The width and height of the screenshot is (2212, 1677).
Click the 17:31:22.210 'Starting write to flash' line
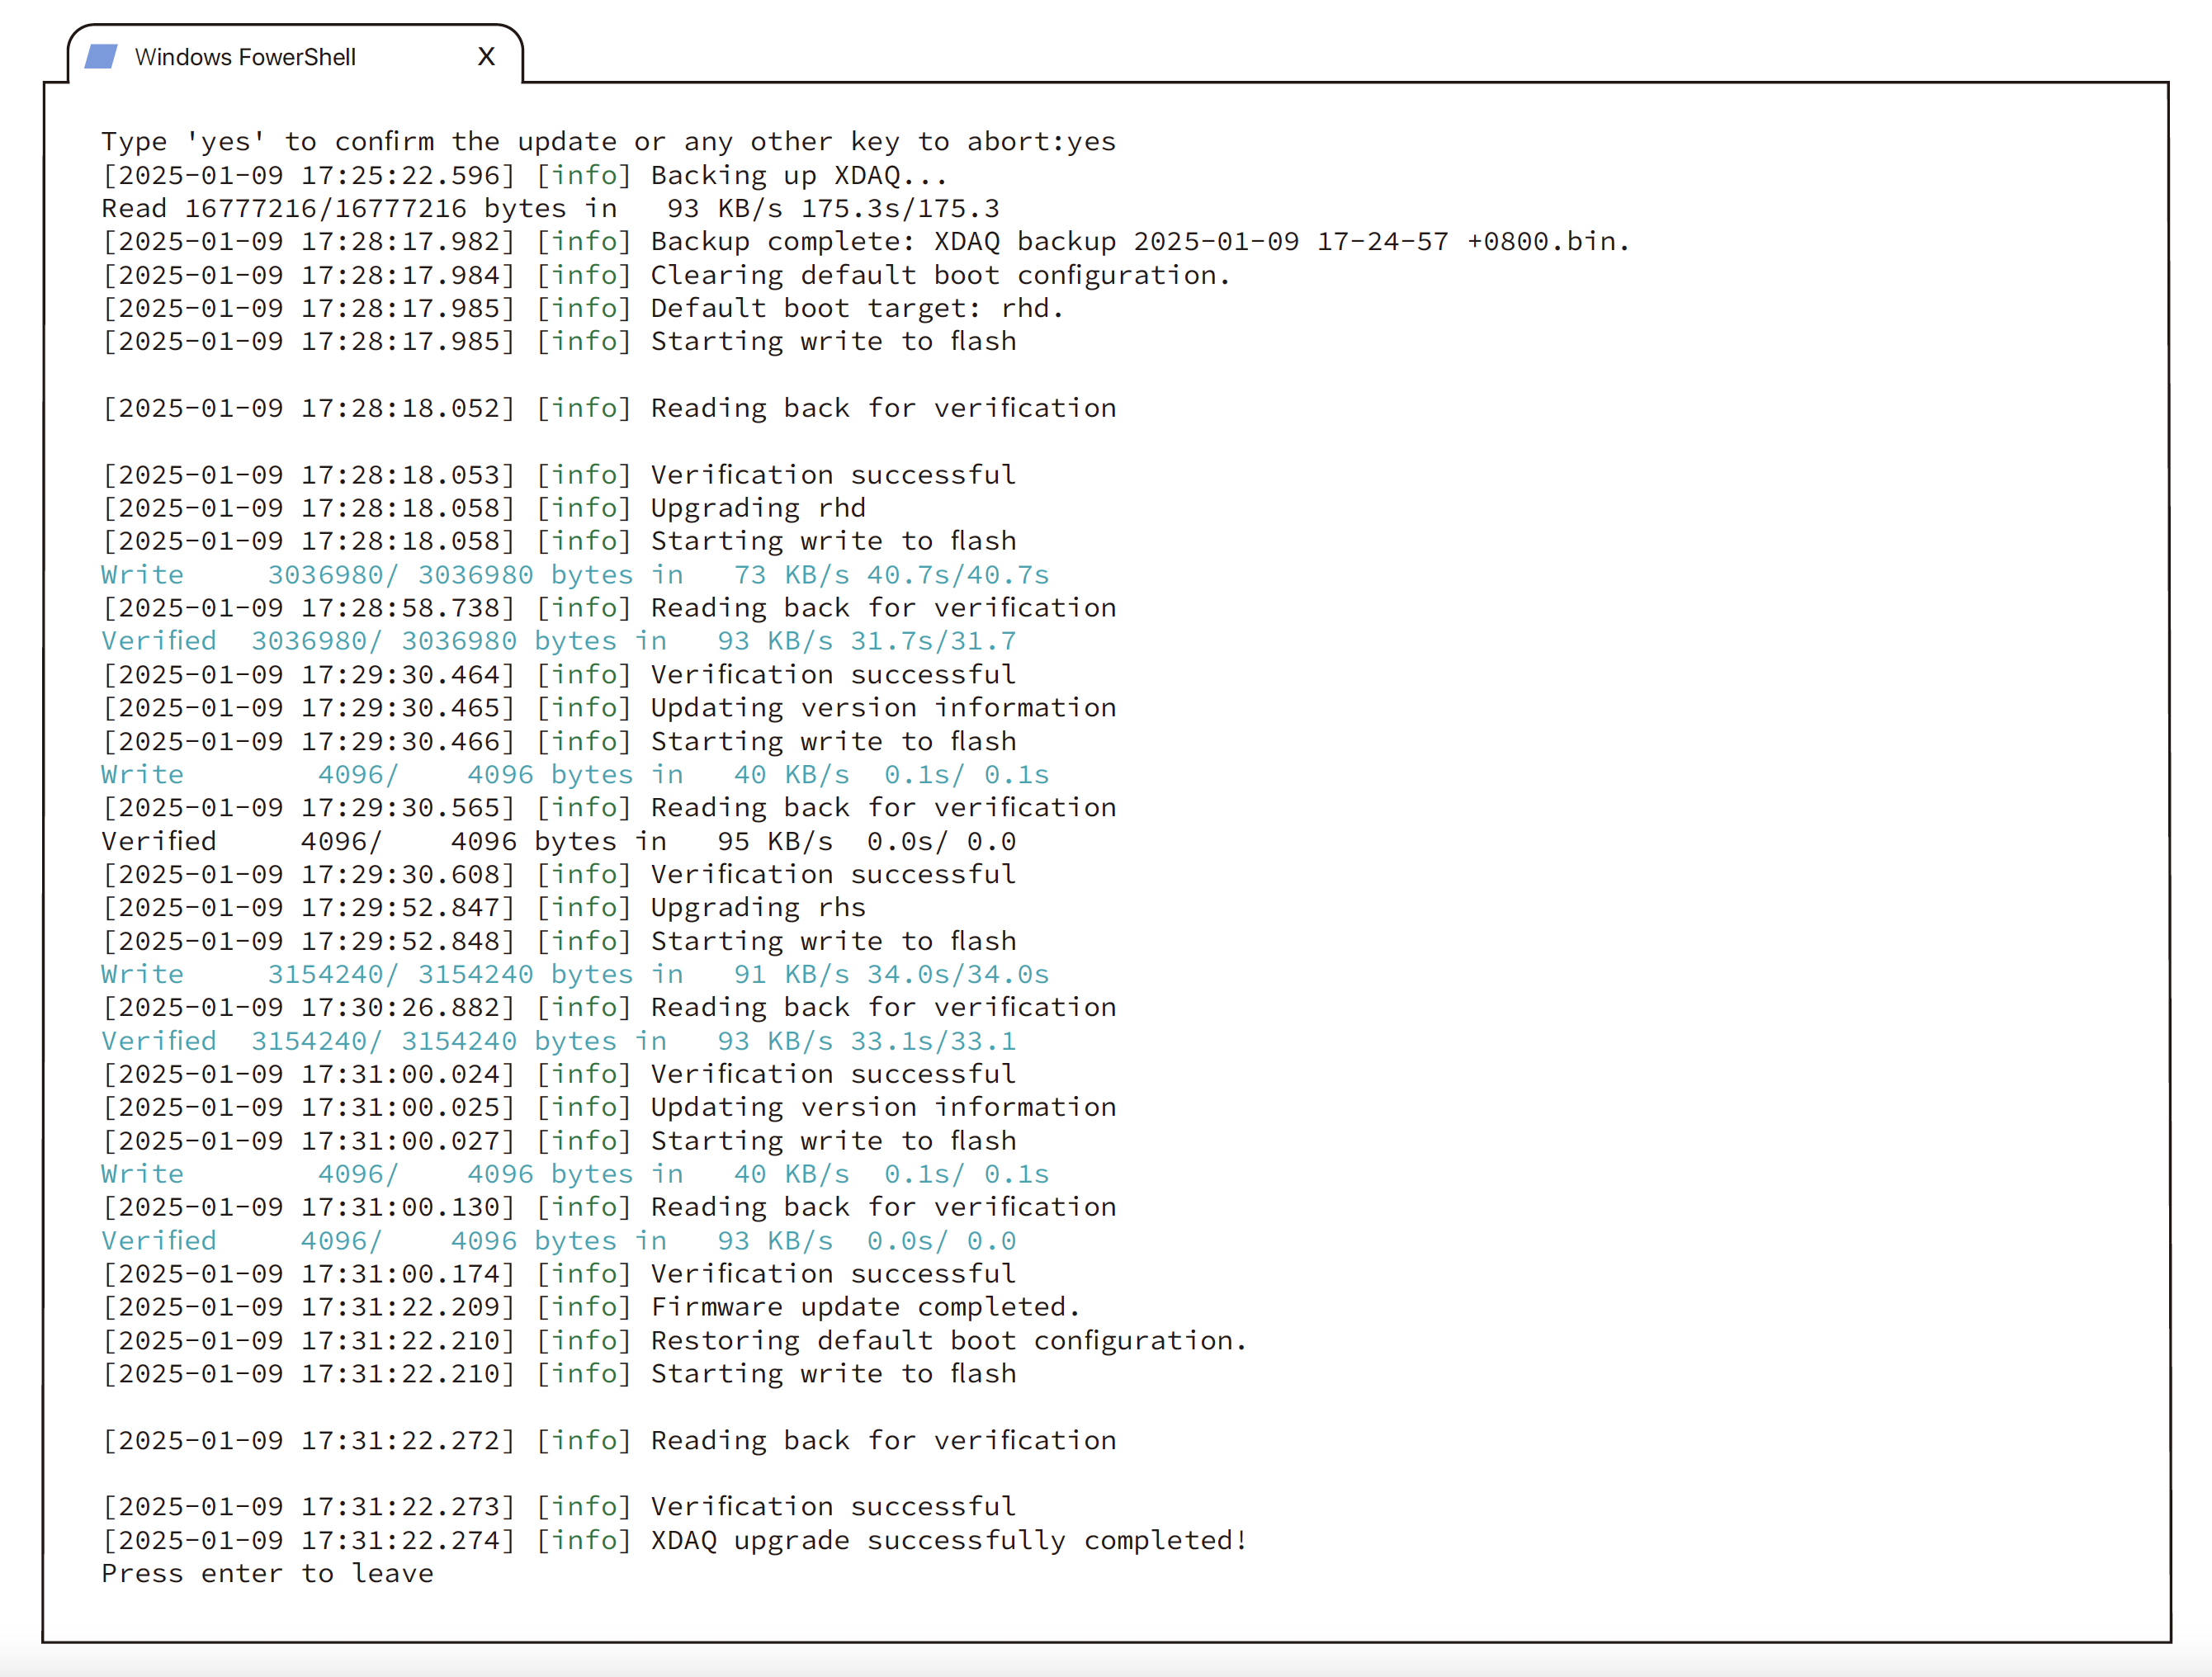point(558,1373)
